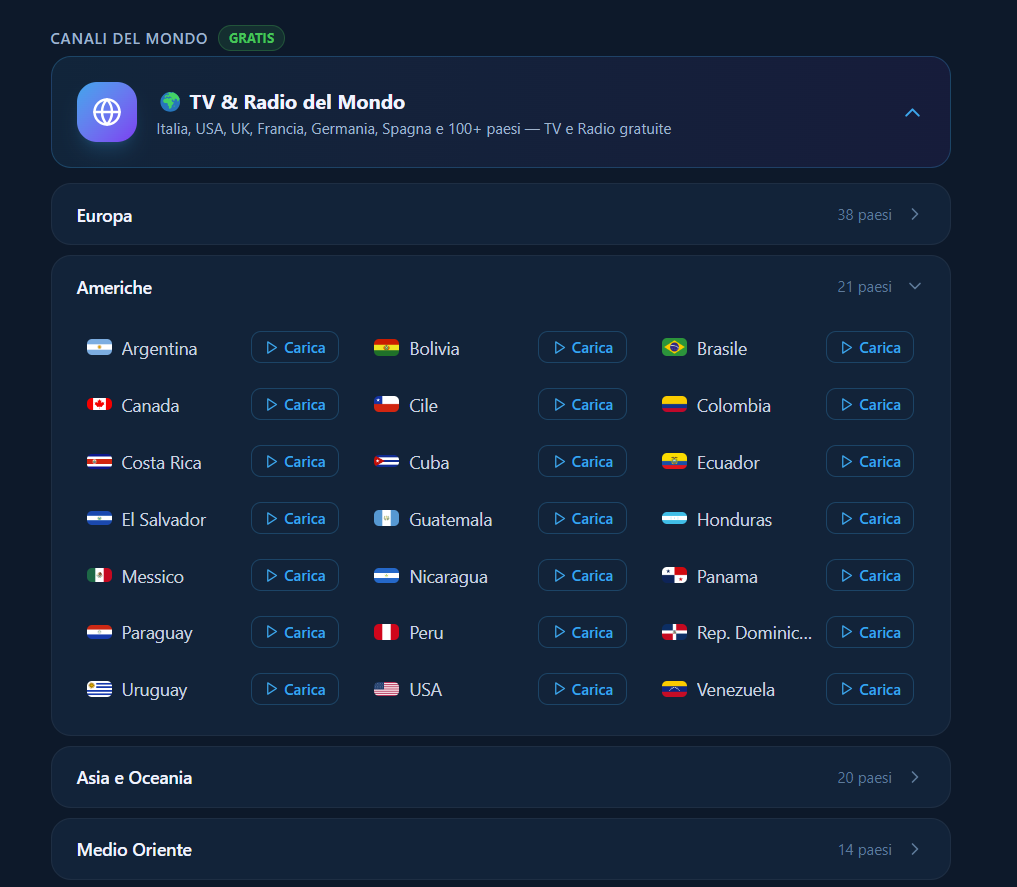
Task: Load Cile channels with Carica
Action: (x=582, y=405)
